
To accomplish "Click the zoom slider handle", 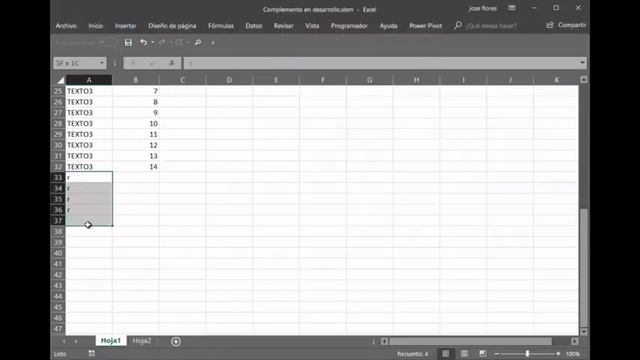I will [527, 353].
